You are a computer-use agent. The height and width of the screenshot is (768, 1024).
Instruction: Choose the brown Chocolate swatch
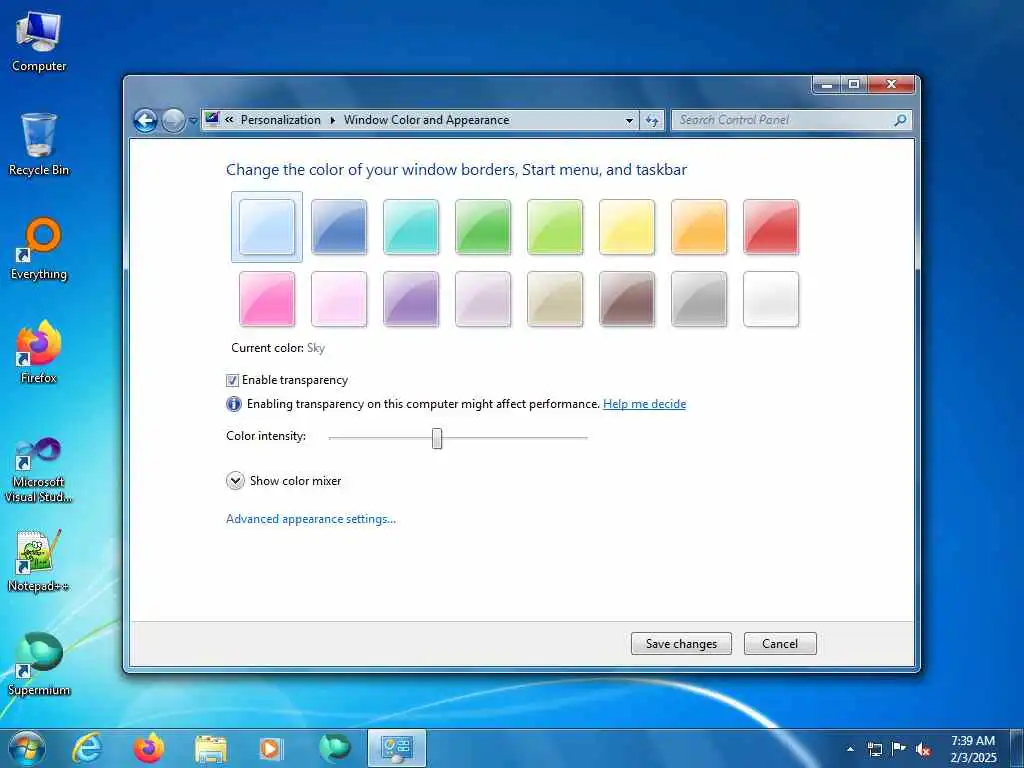(x=627, y=299)
